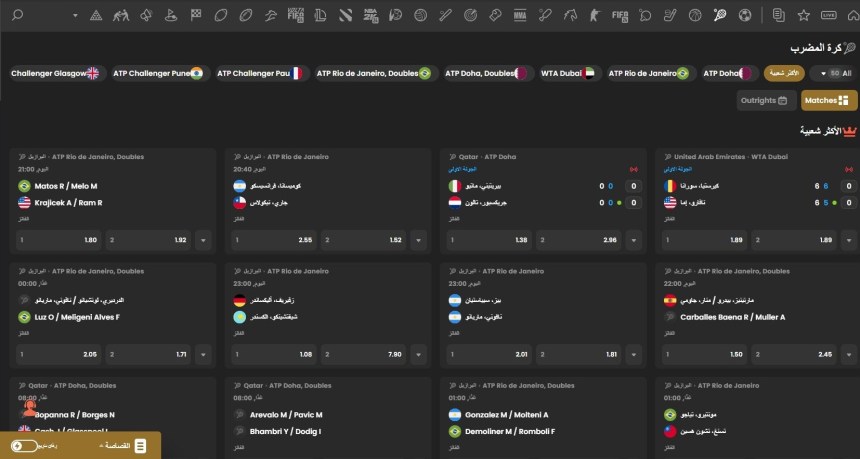
Task: Open Demoliner M / Romboli F match row
Action: [510, 432]
